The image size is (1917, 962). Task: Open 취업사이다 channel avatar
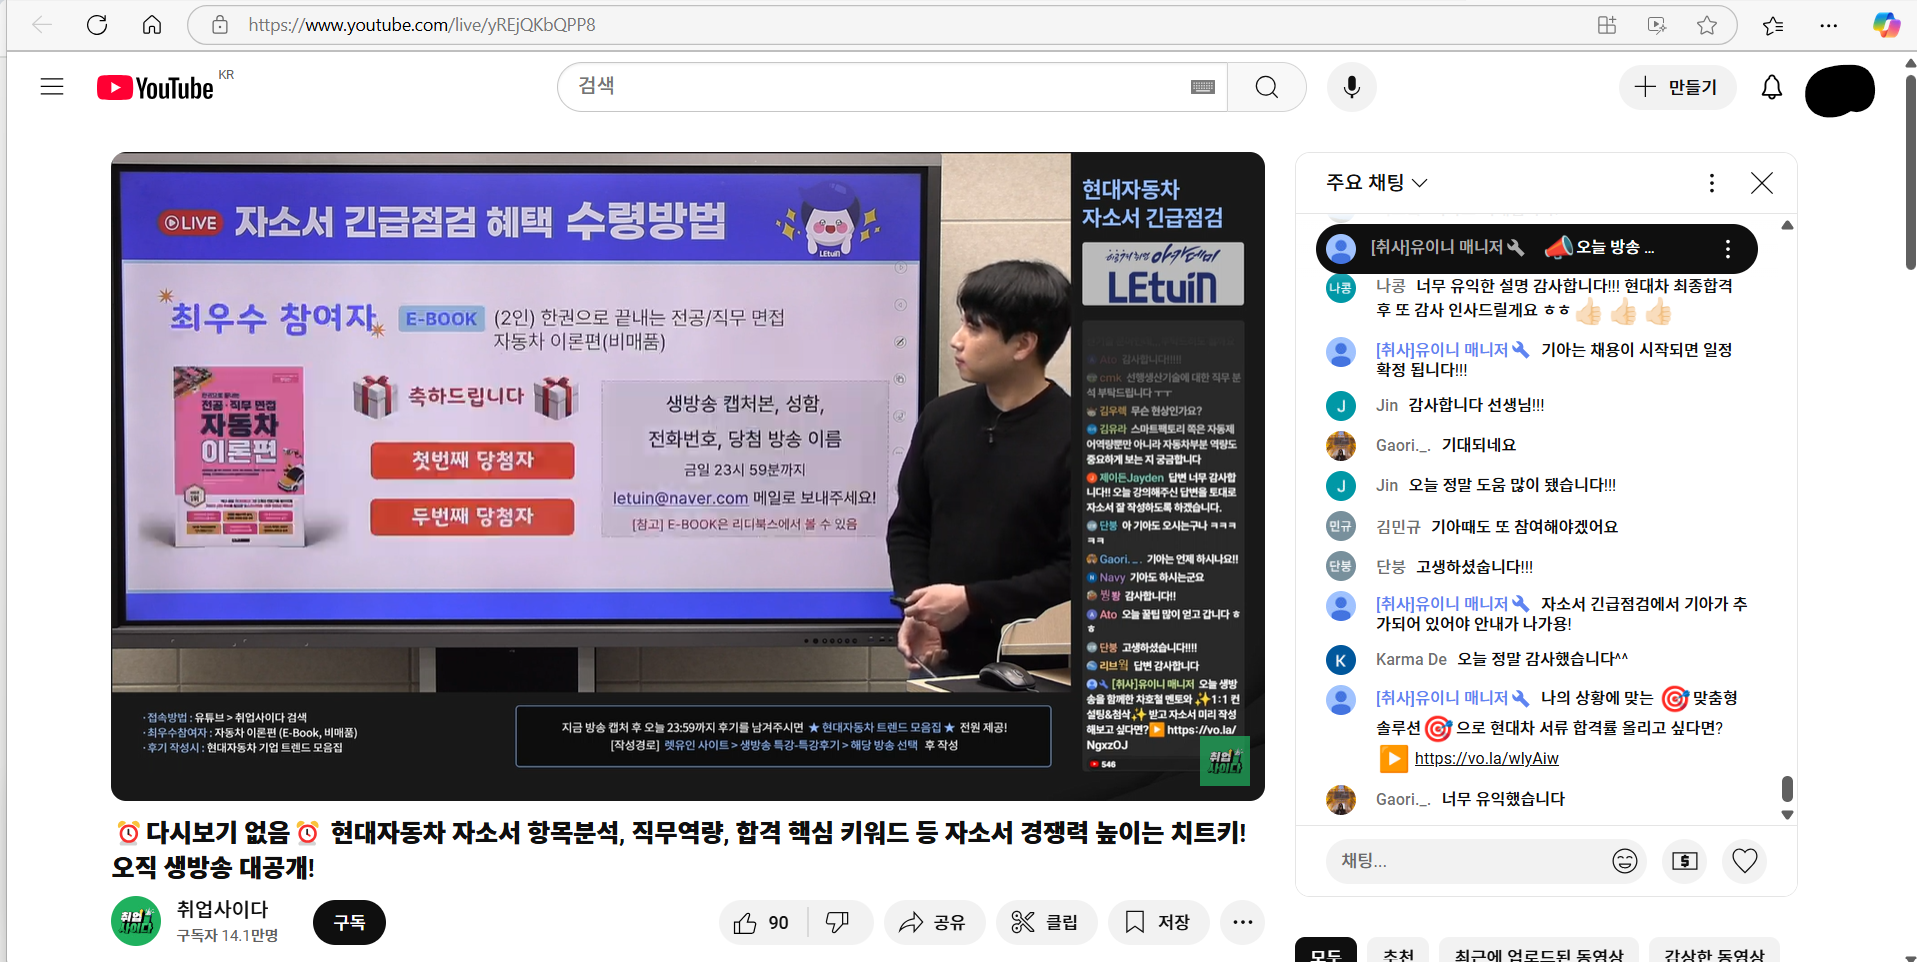[136, 921]
